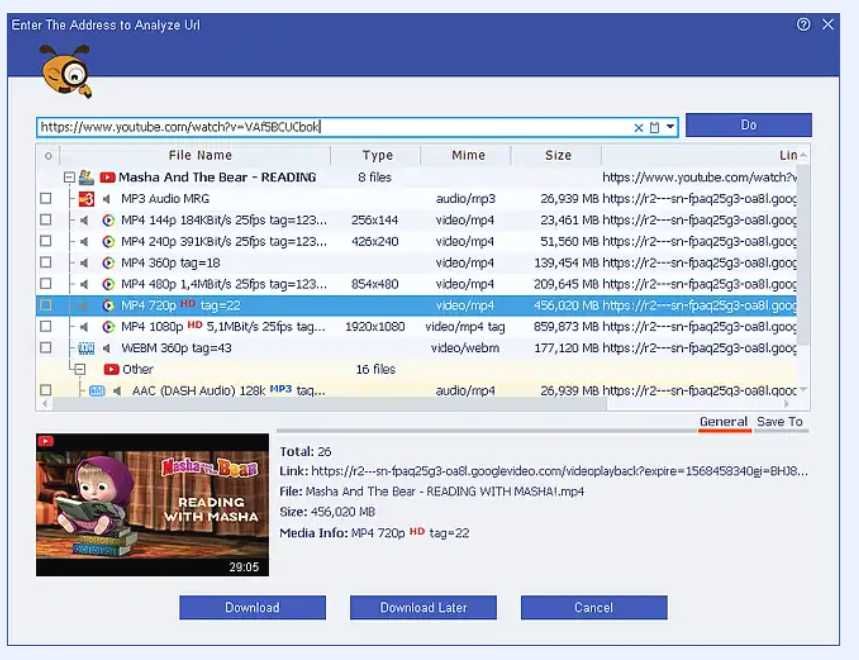Click the video icon of MP4 240p row
This screenshot has width=859, height=660.
pyautogui.click(x=108, y=242)
